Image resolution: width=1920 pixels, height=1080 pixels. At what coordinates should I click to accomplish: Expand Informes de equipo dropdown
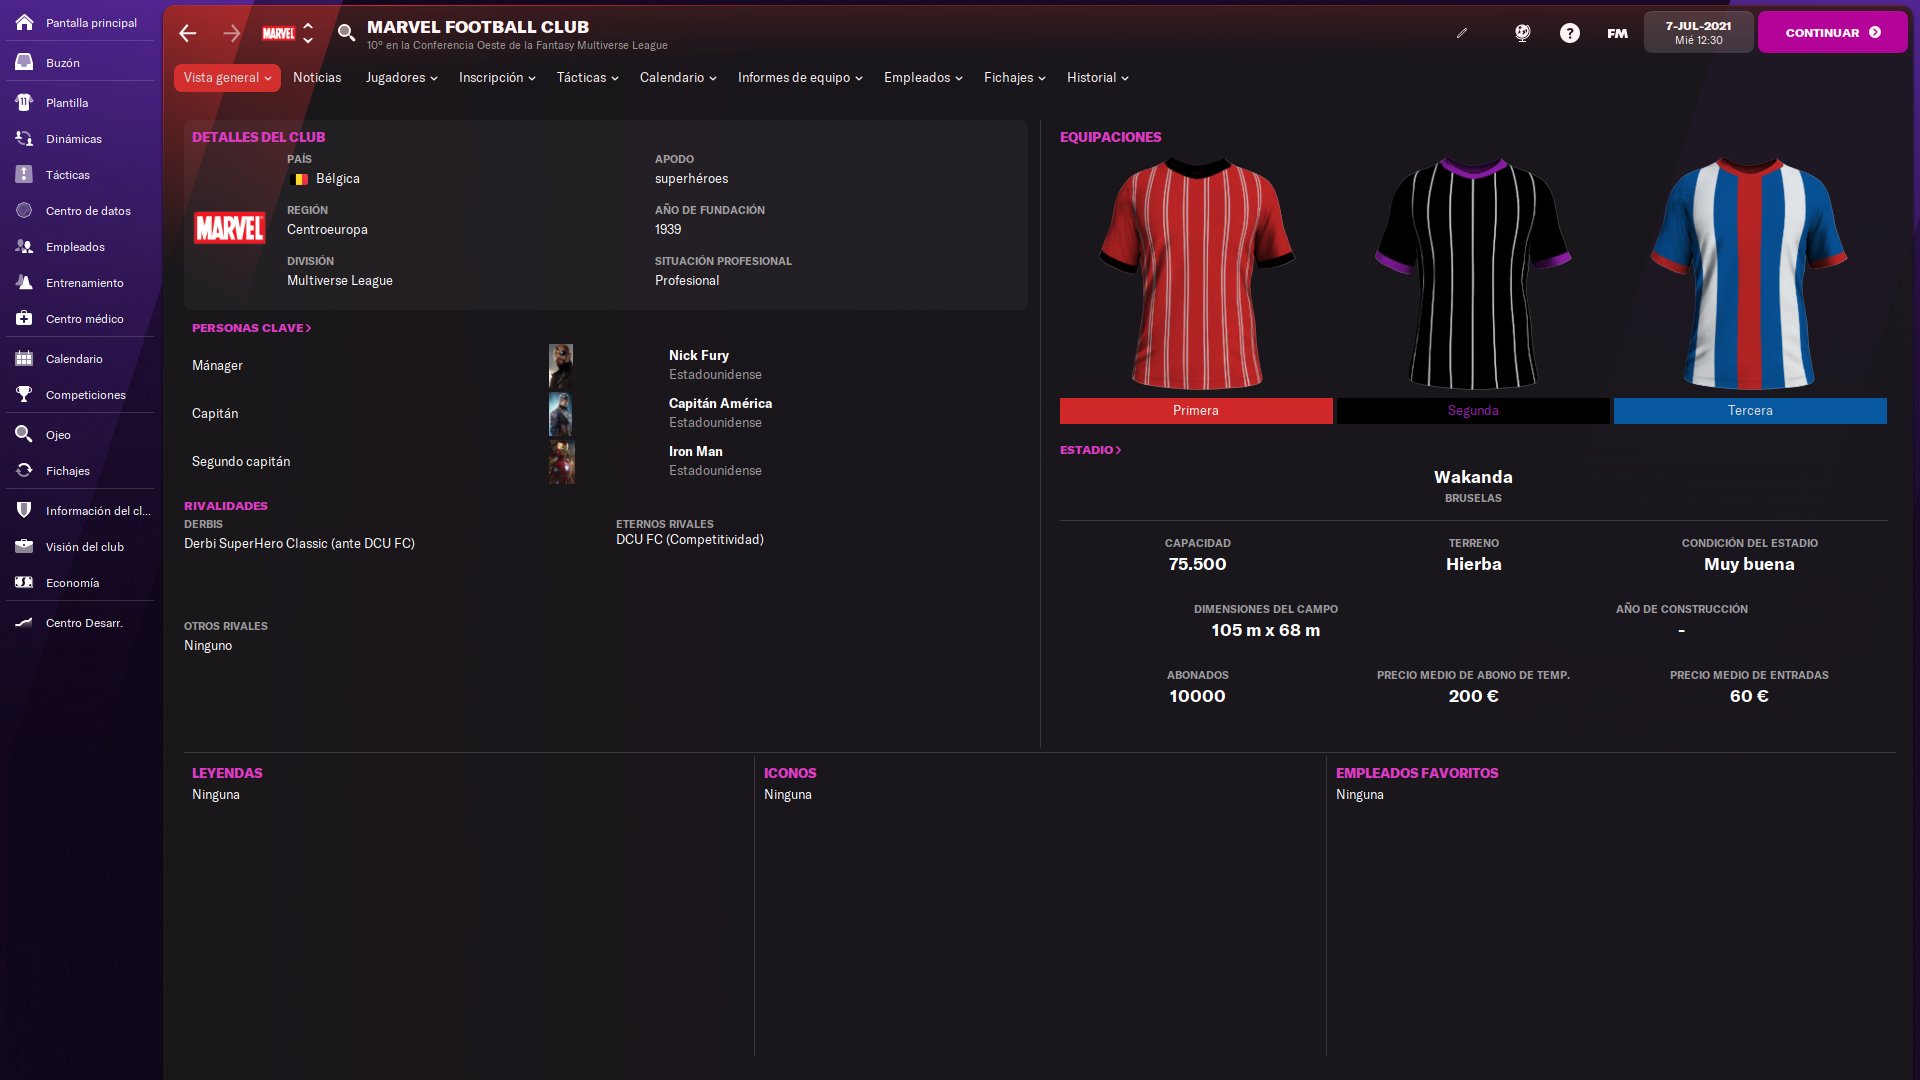(x=800, y=78)
